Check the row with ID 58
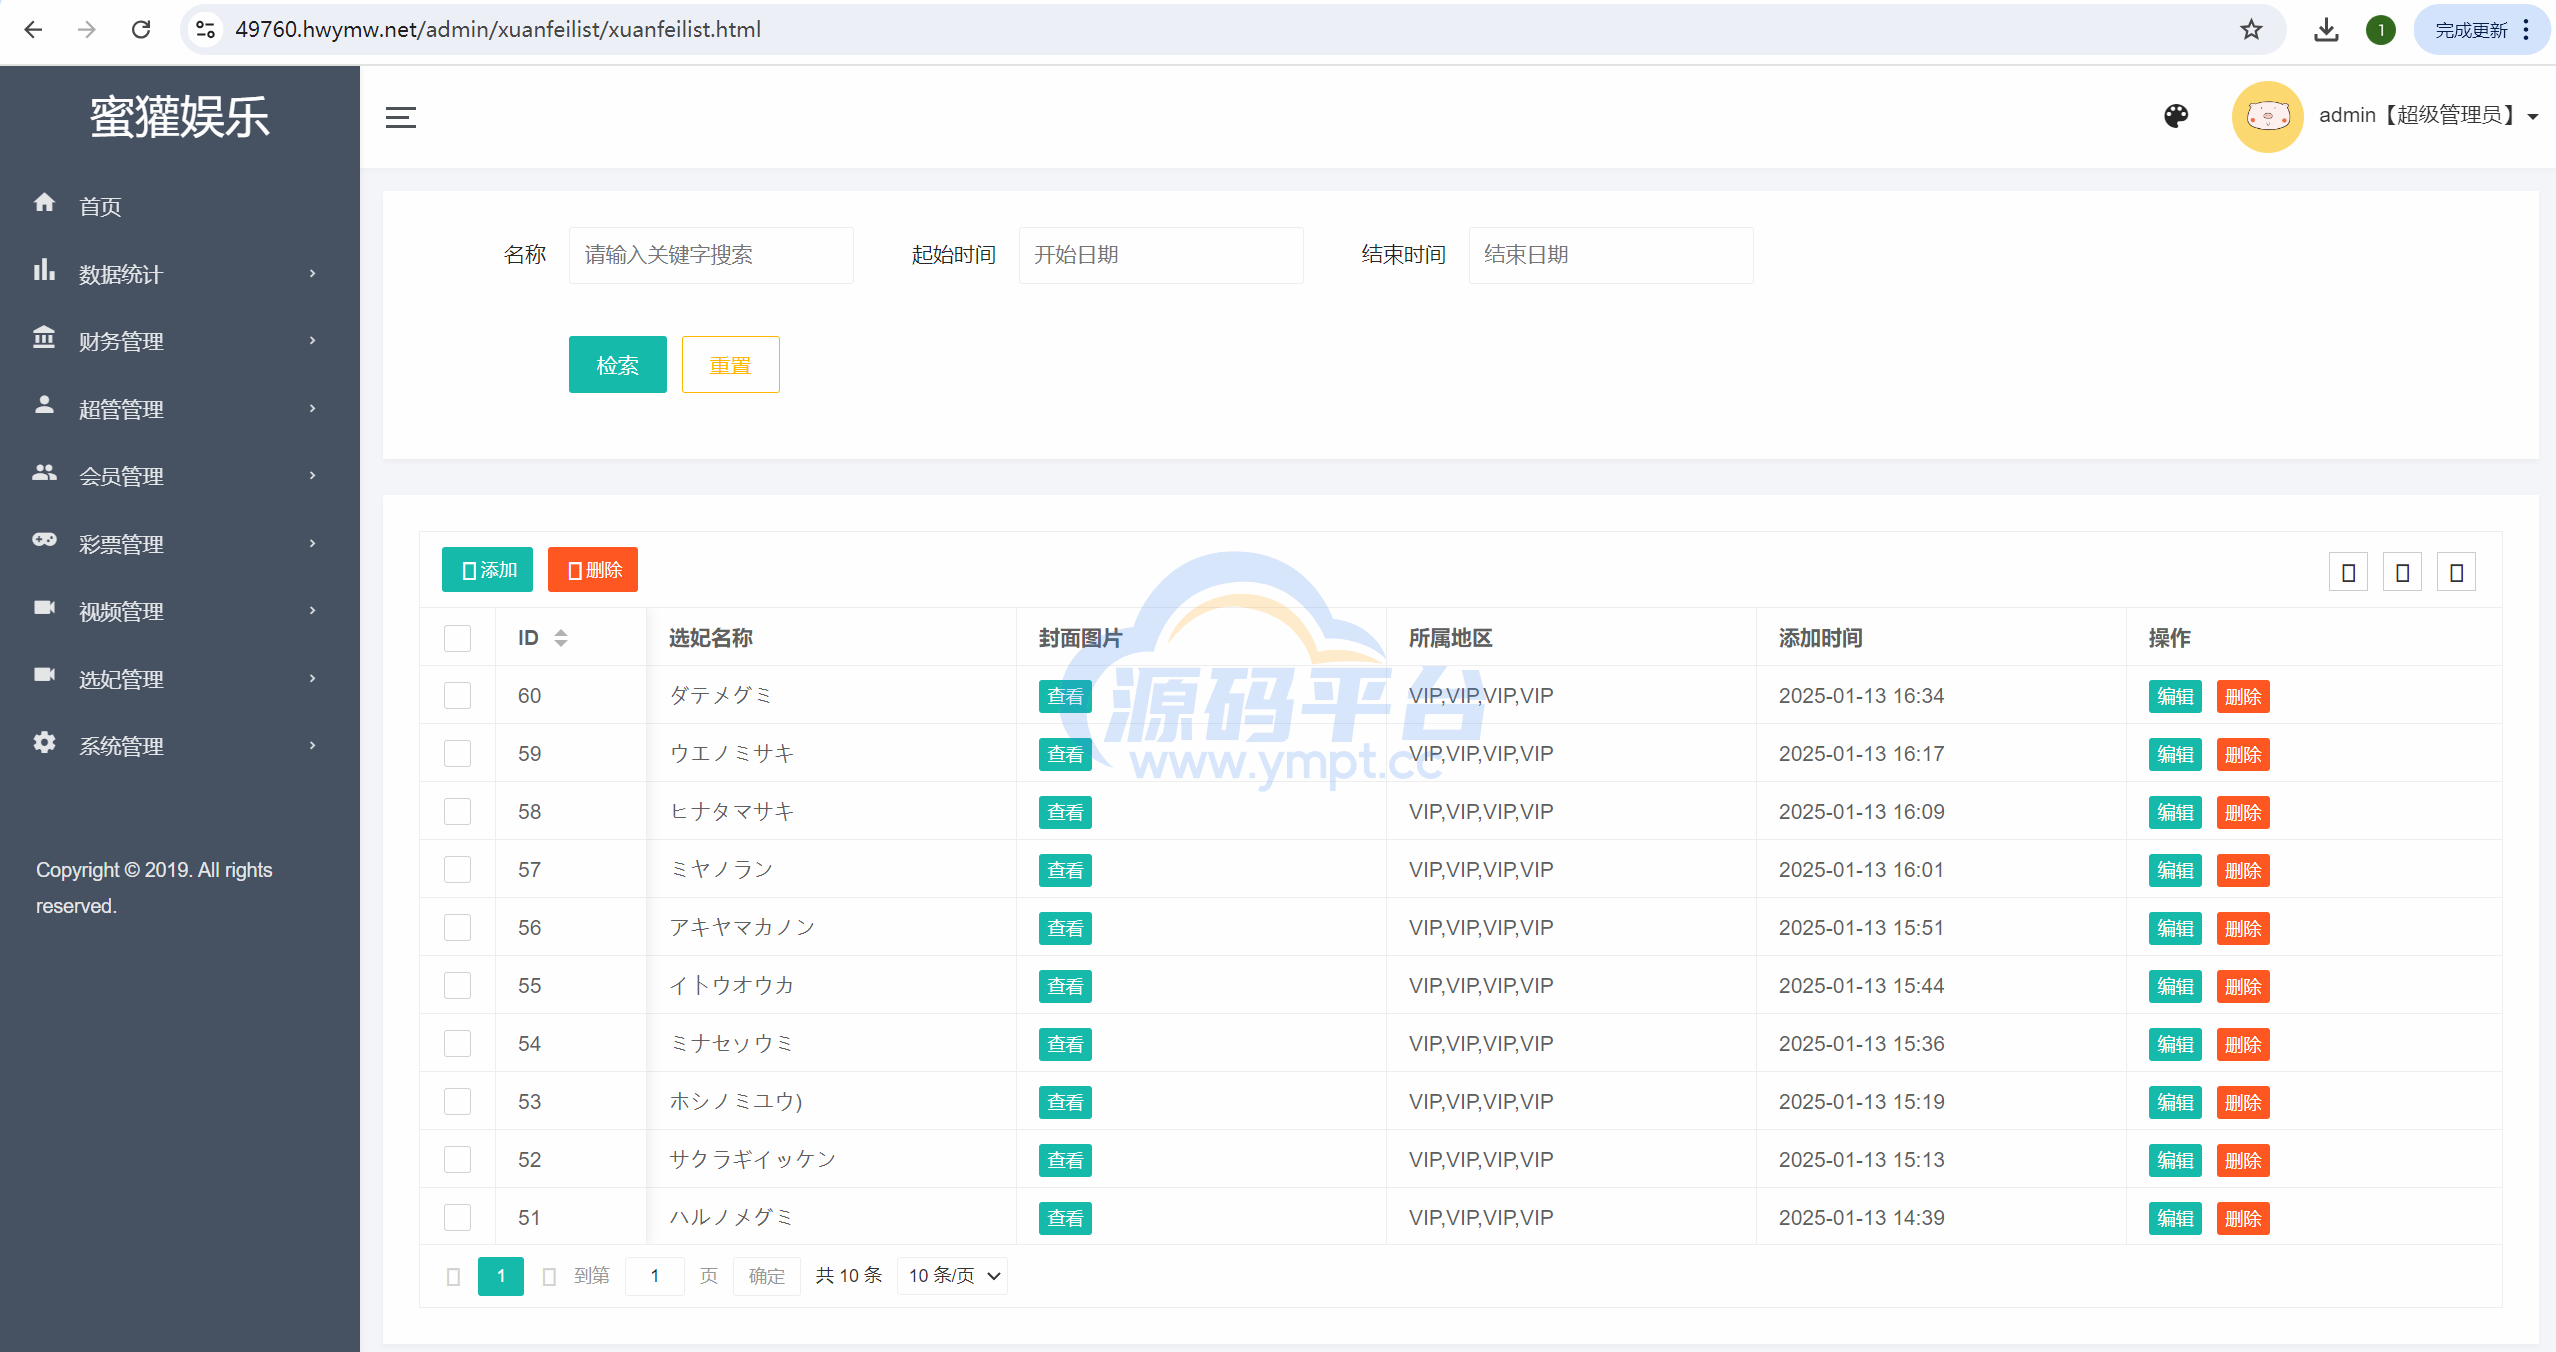Image resolution: width=2556 pixels, height=1352 pixels. 457,812
